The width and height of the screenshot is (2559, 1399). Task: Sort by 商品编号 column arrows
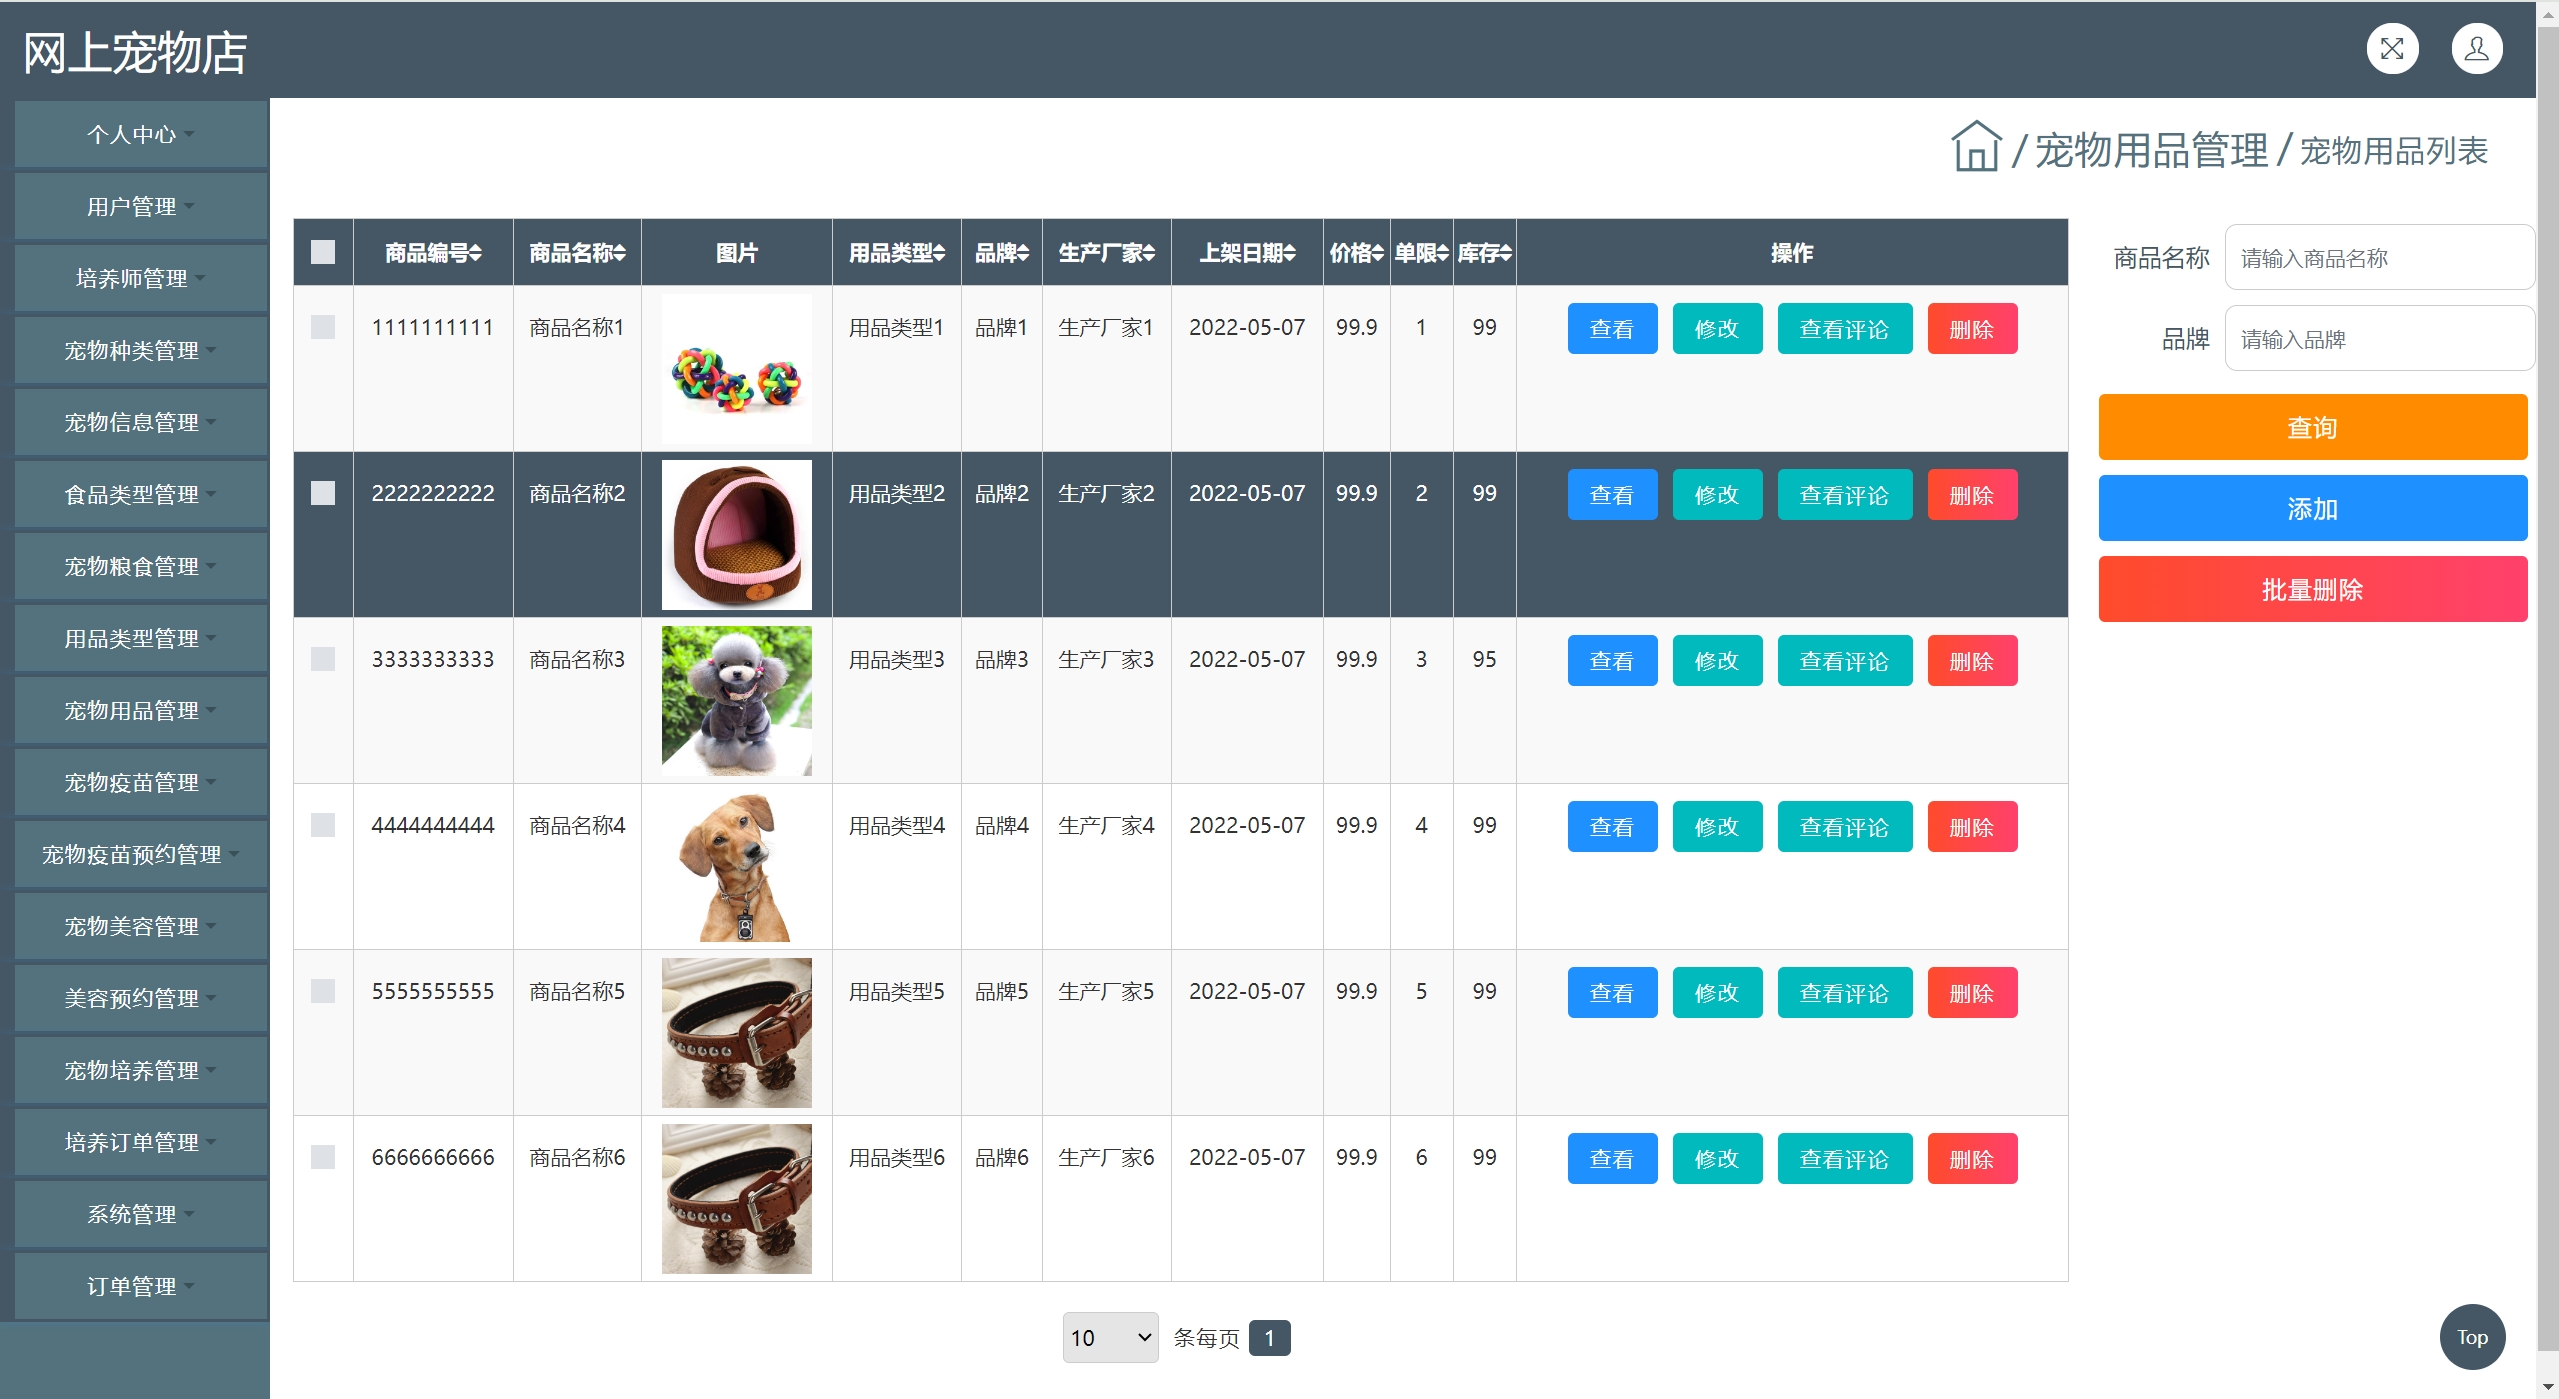pos(476,253)
